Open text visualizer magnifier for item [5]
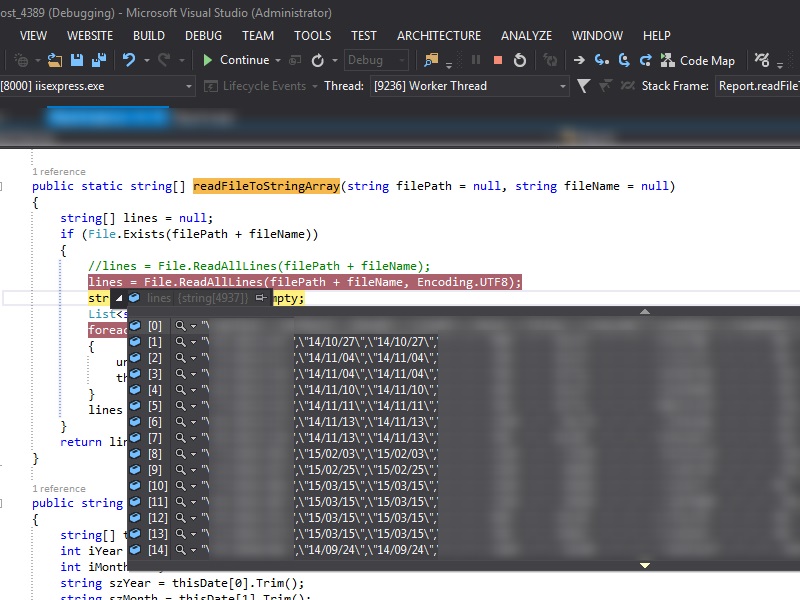800x600 pixels. pos(180,406)
